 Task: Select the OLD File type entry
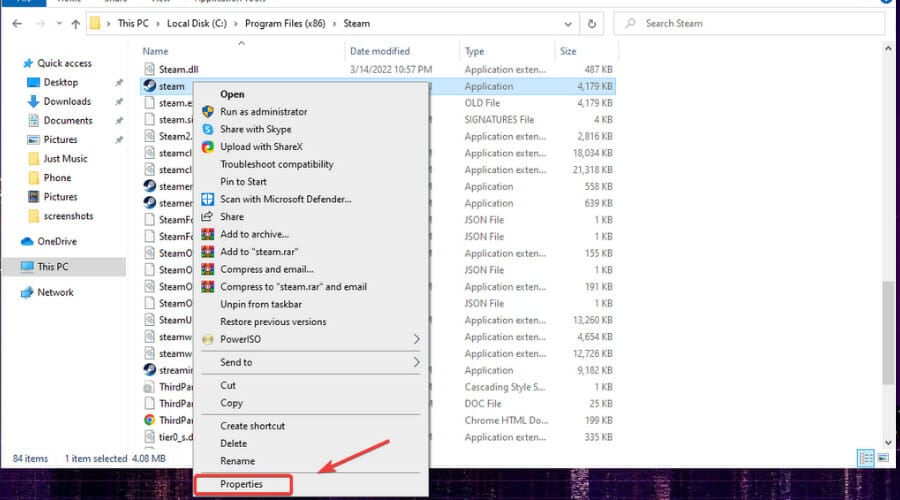(x=482, y=103)
